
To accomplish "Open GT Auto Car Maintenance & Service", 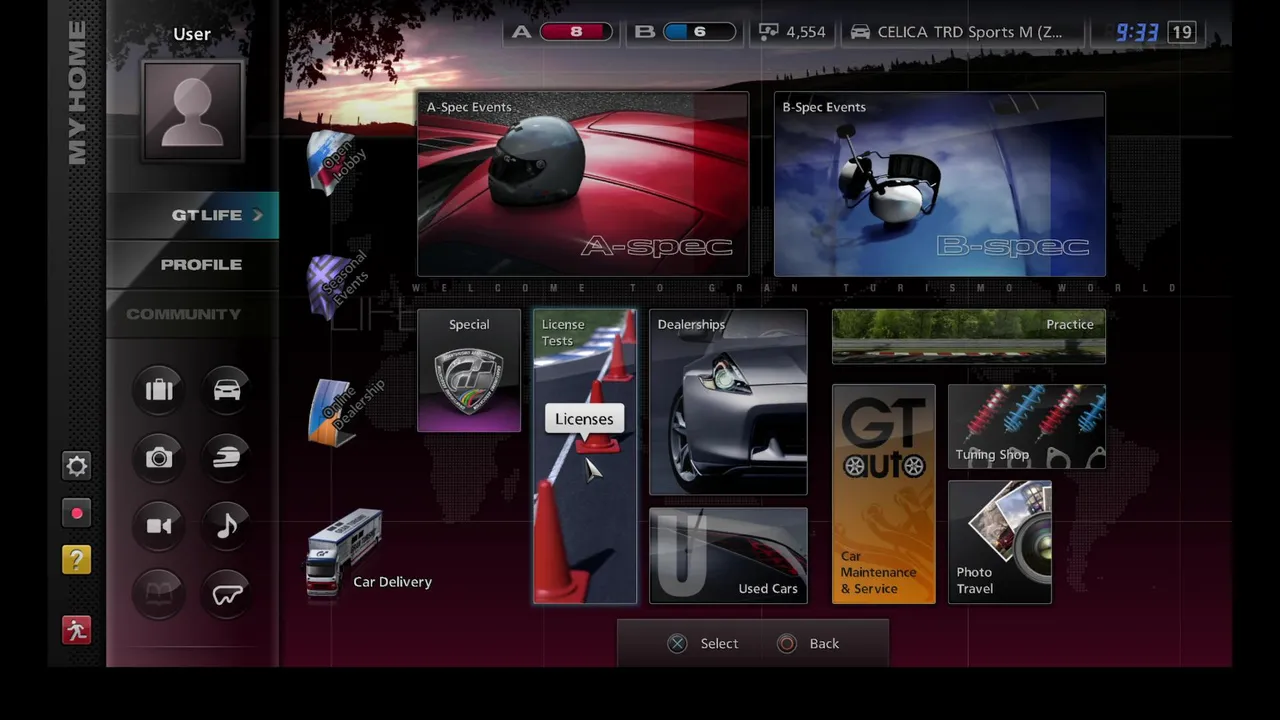I will coord(884,494).
